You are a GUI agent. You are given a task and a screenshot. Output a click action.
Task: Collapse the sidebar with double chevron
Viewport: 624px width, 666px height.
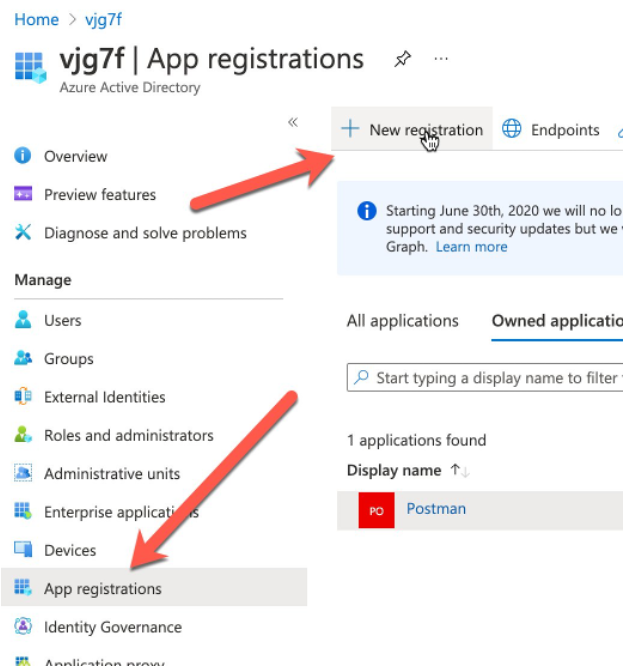pyautogui.click(x=293, y=122)
